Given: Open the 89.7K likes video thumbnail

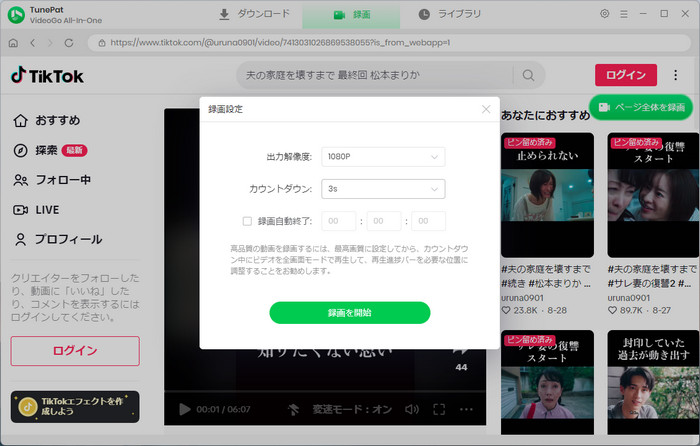Looking at the screenshot, I should (x=653, y=195).
